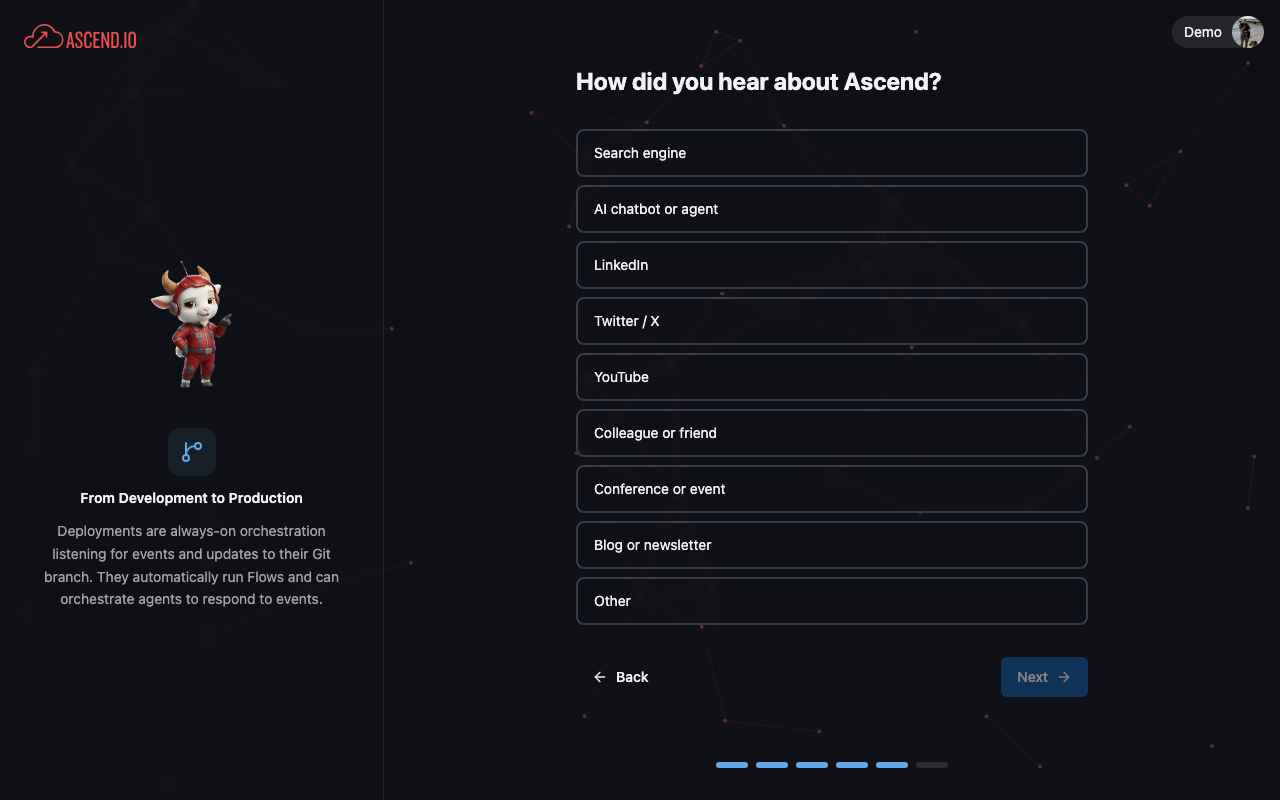Click the last gray progress segment
1280x800 pixels.
[x=932, y=764]
